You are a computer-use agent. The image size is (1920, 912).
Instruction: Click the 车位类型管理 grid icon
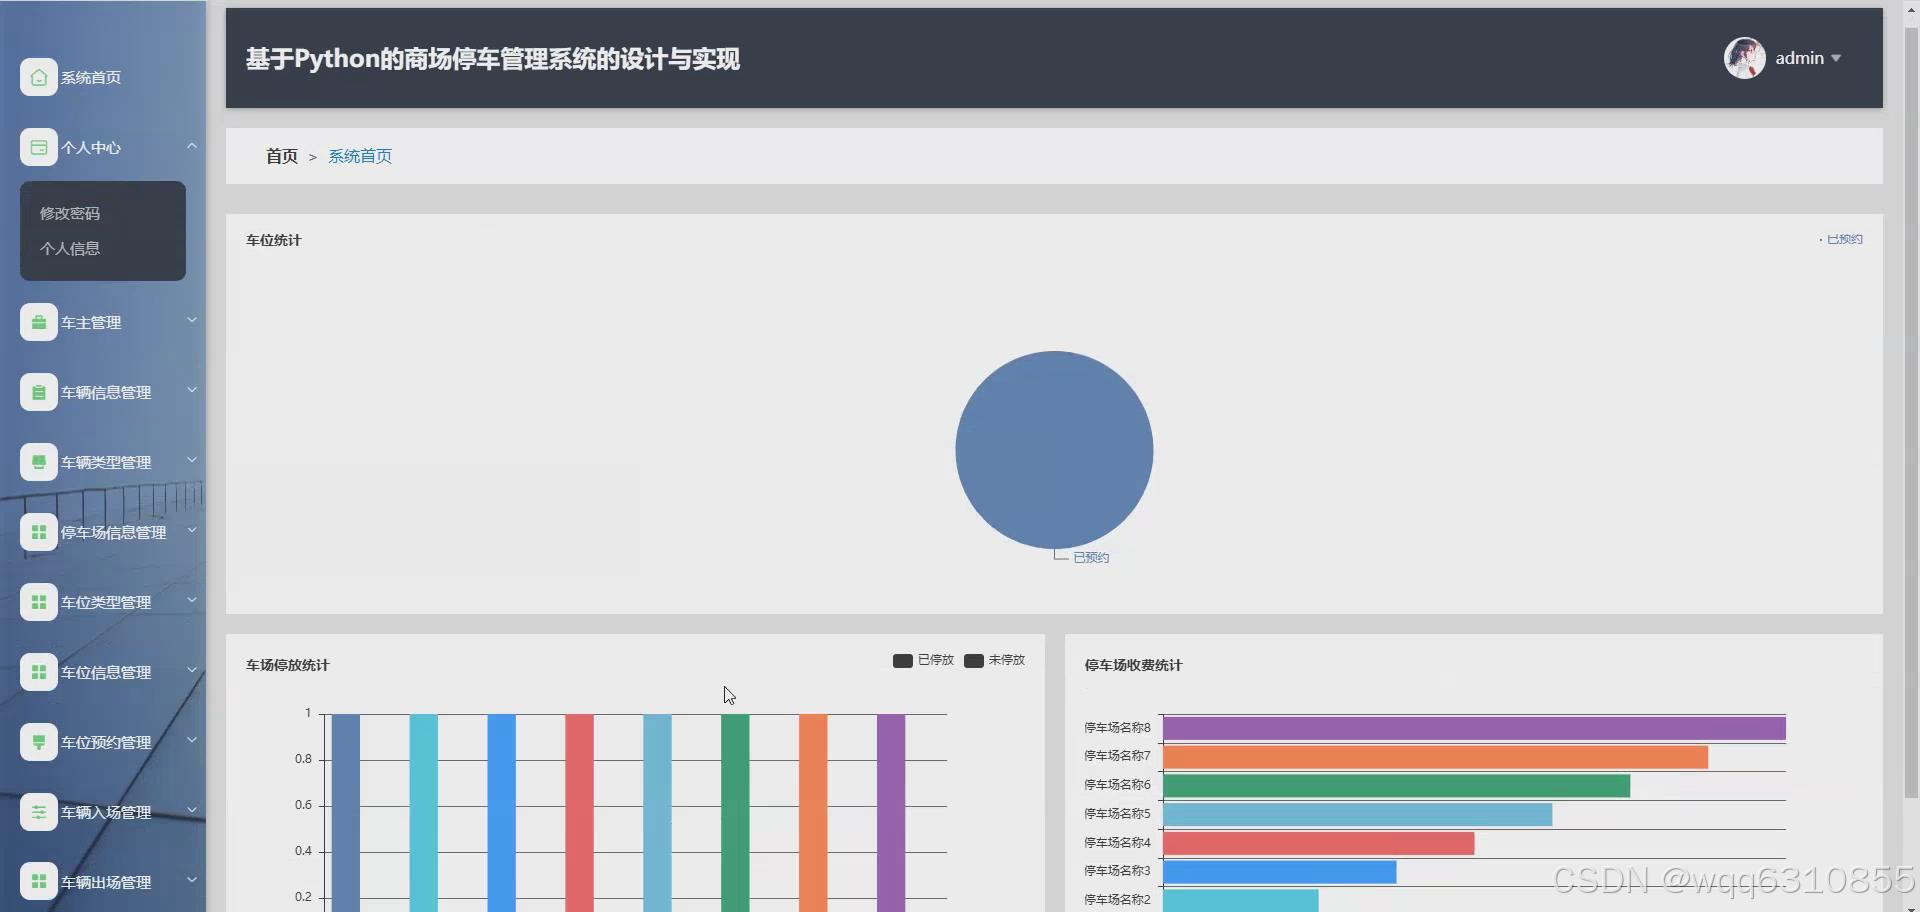click(x=38, y=602)
